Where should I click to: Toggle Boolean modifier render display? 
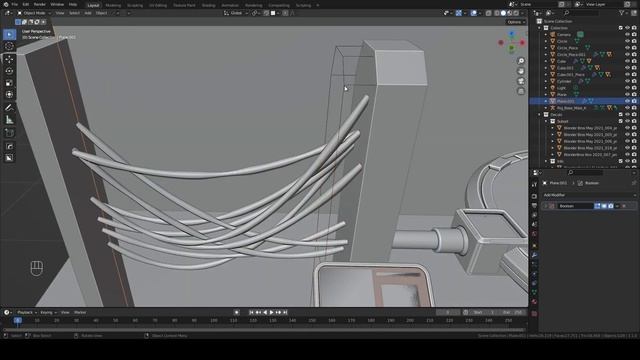pyautogui.click(x=611, y=206)
